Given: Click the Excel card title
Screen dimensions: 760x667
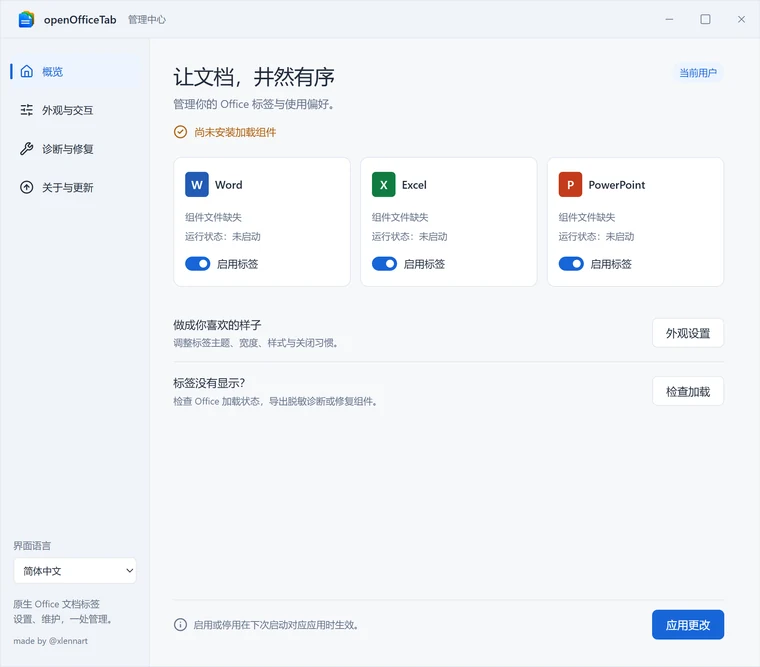Looking at the screenshot, I should 414,185.
